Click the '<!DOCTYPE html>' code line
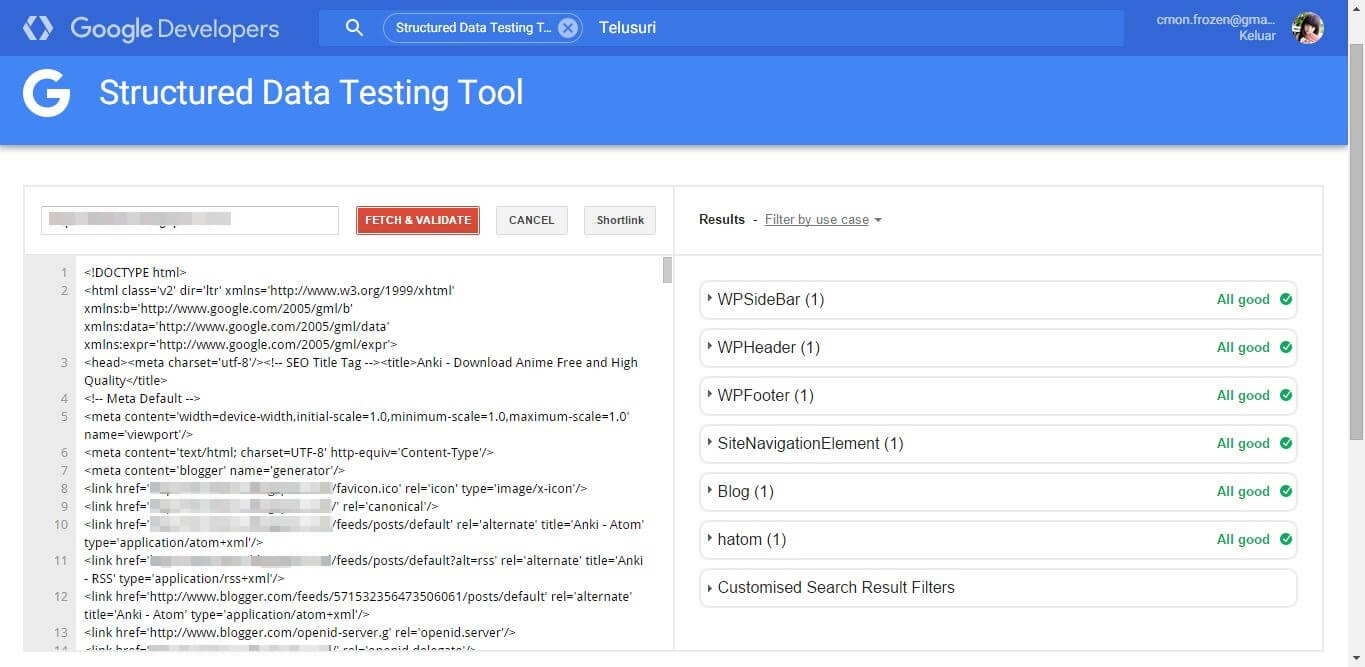The width and height of the screenshot is (1365, 667). pos(135,272)
